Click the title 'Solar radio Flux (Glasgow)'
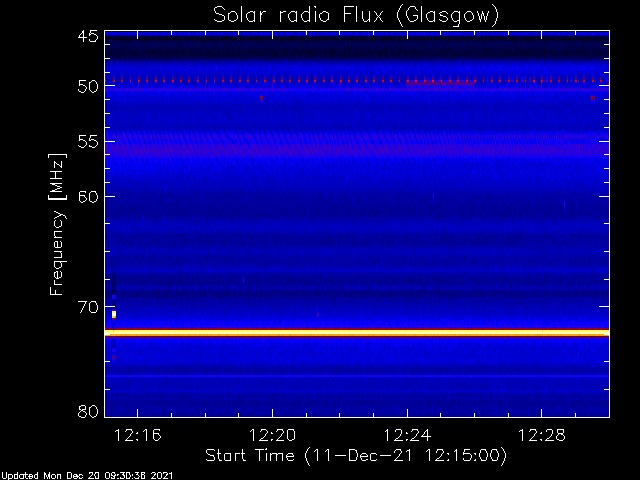 (x=356, y=16)
